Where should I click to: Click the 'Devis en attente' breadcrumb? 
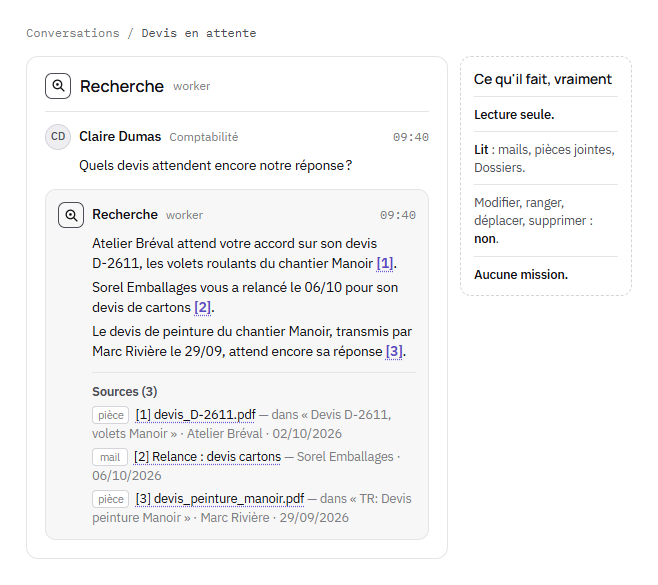199,33
